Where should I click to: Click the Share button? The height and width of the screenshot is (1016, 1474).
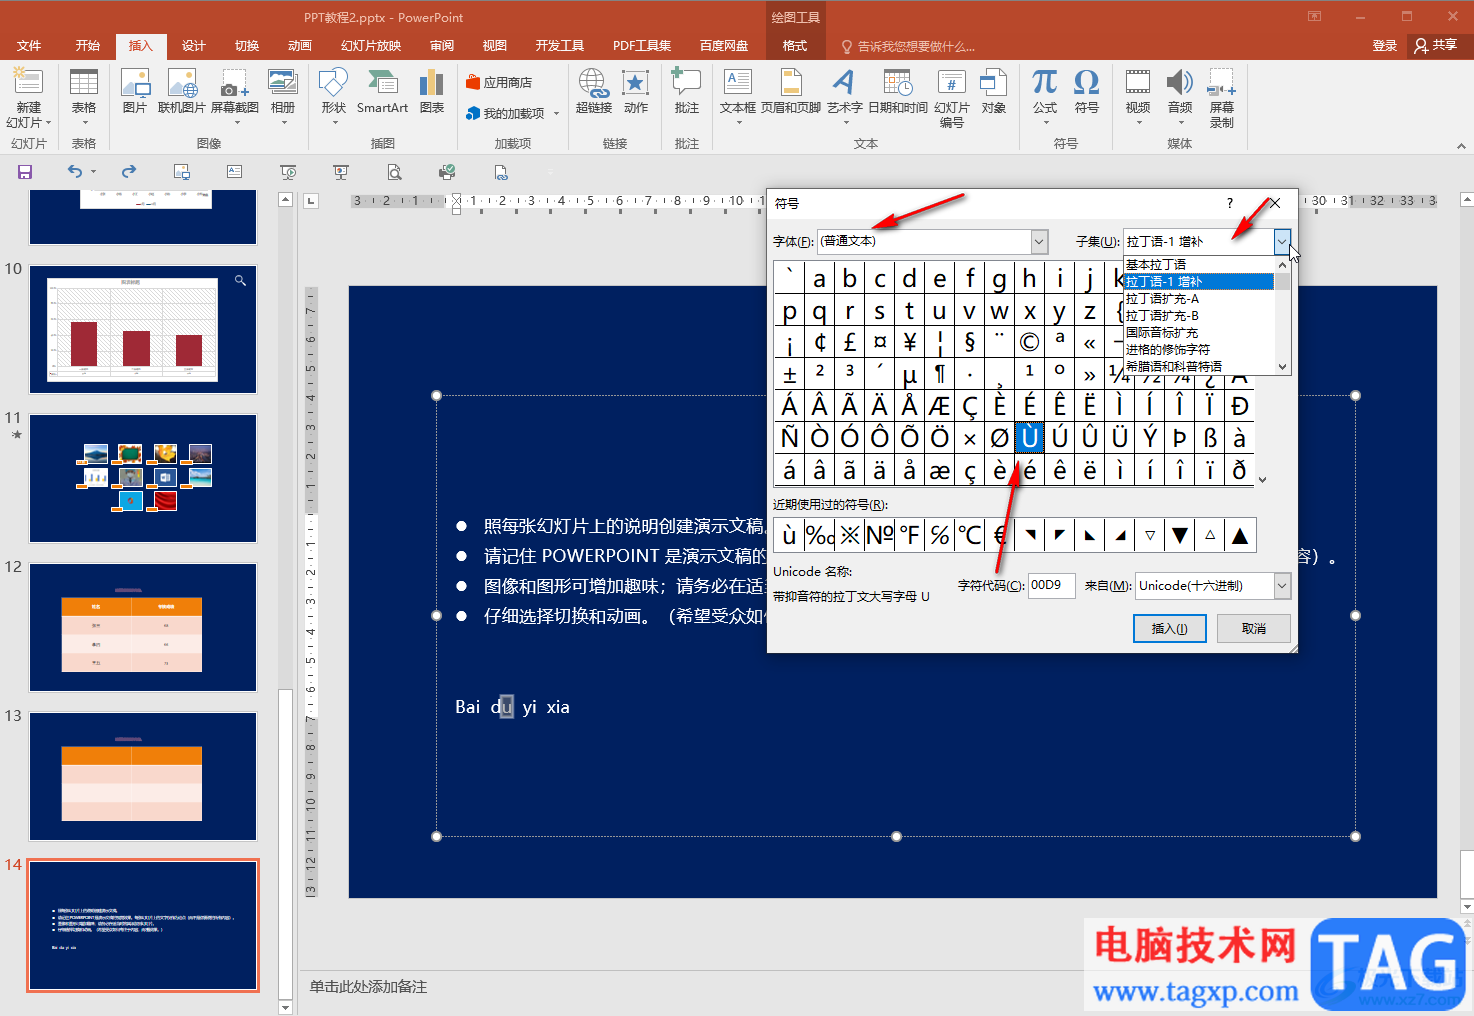click(x=1436, y=45)
